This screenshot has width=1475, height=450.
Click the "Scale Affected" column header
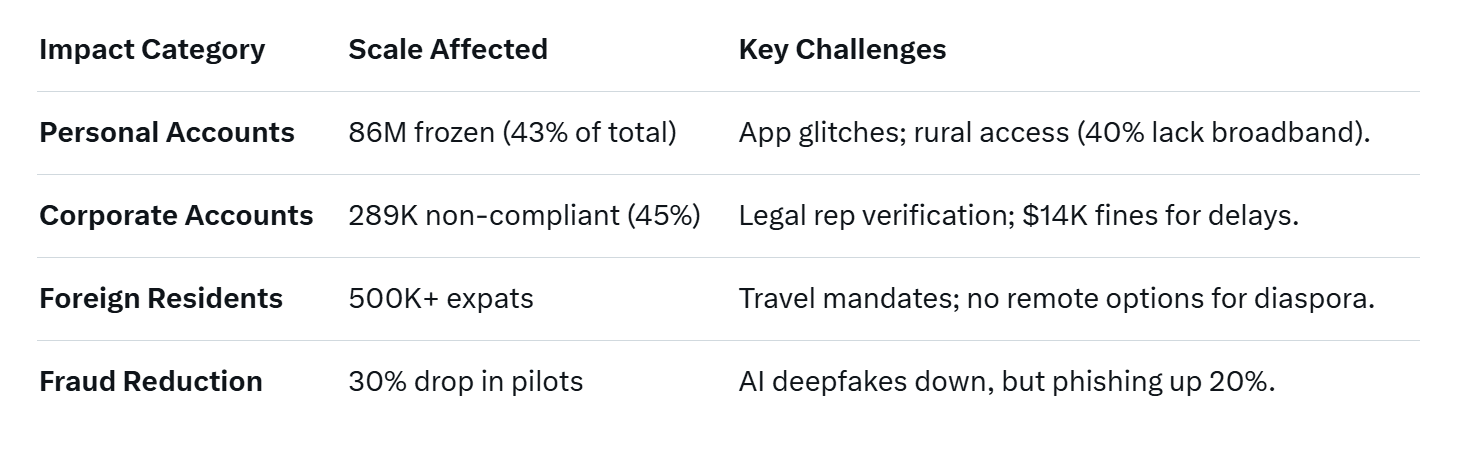coord(447,50)
